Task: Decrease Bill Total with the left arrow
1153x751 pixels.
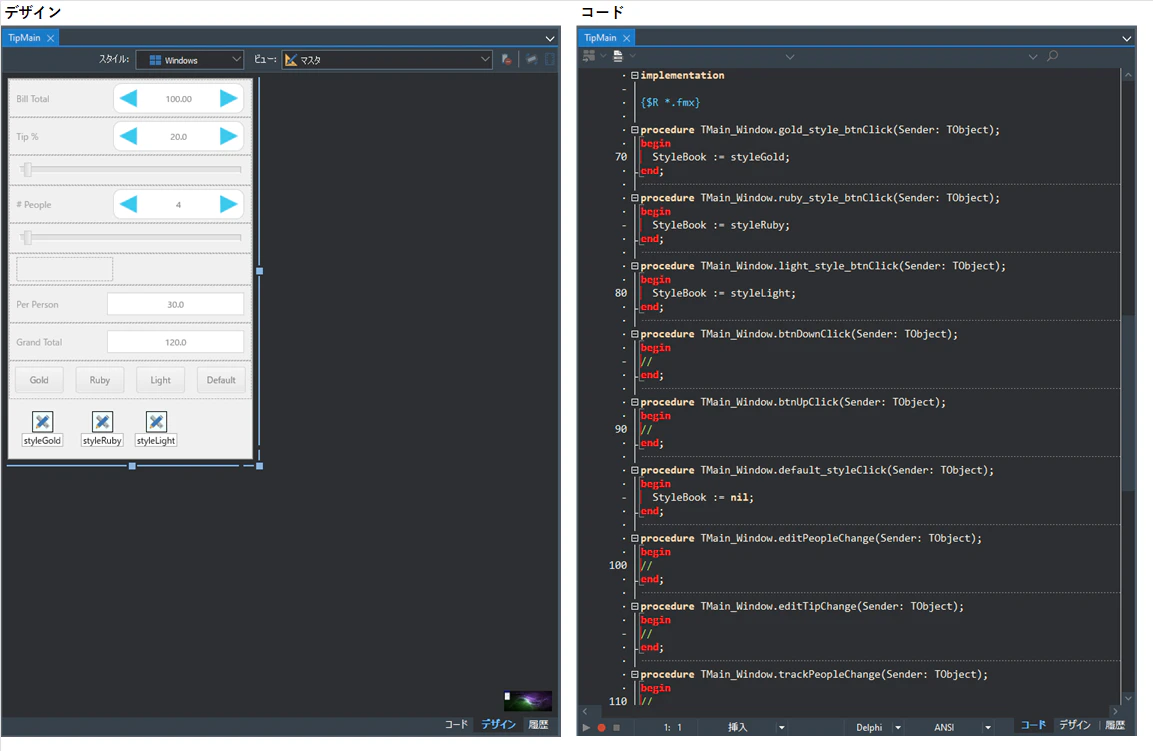Action: [129, 99]
